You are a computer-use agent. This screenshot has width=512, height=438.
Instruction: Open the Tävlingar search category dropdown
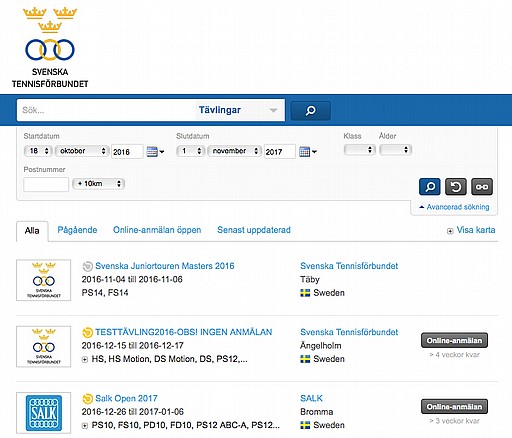point(239,110)
